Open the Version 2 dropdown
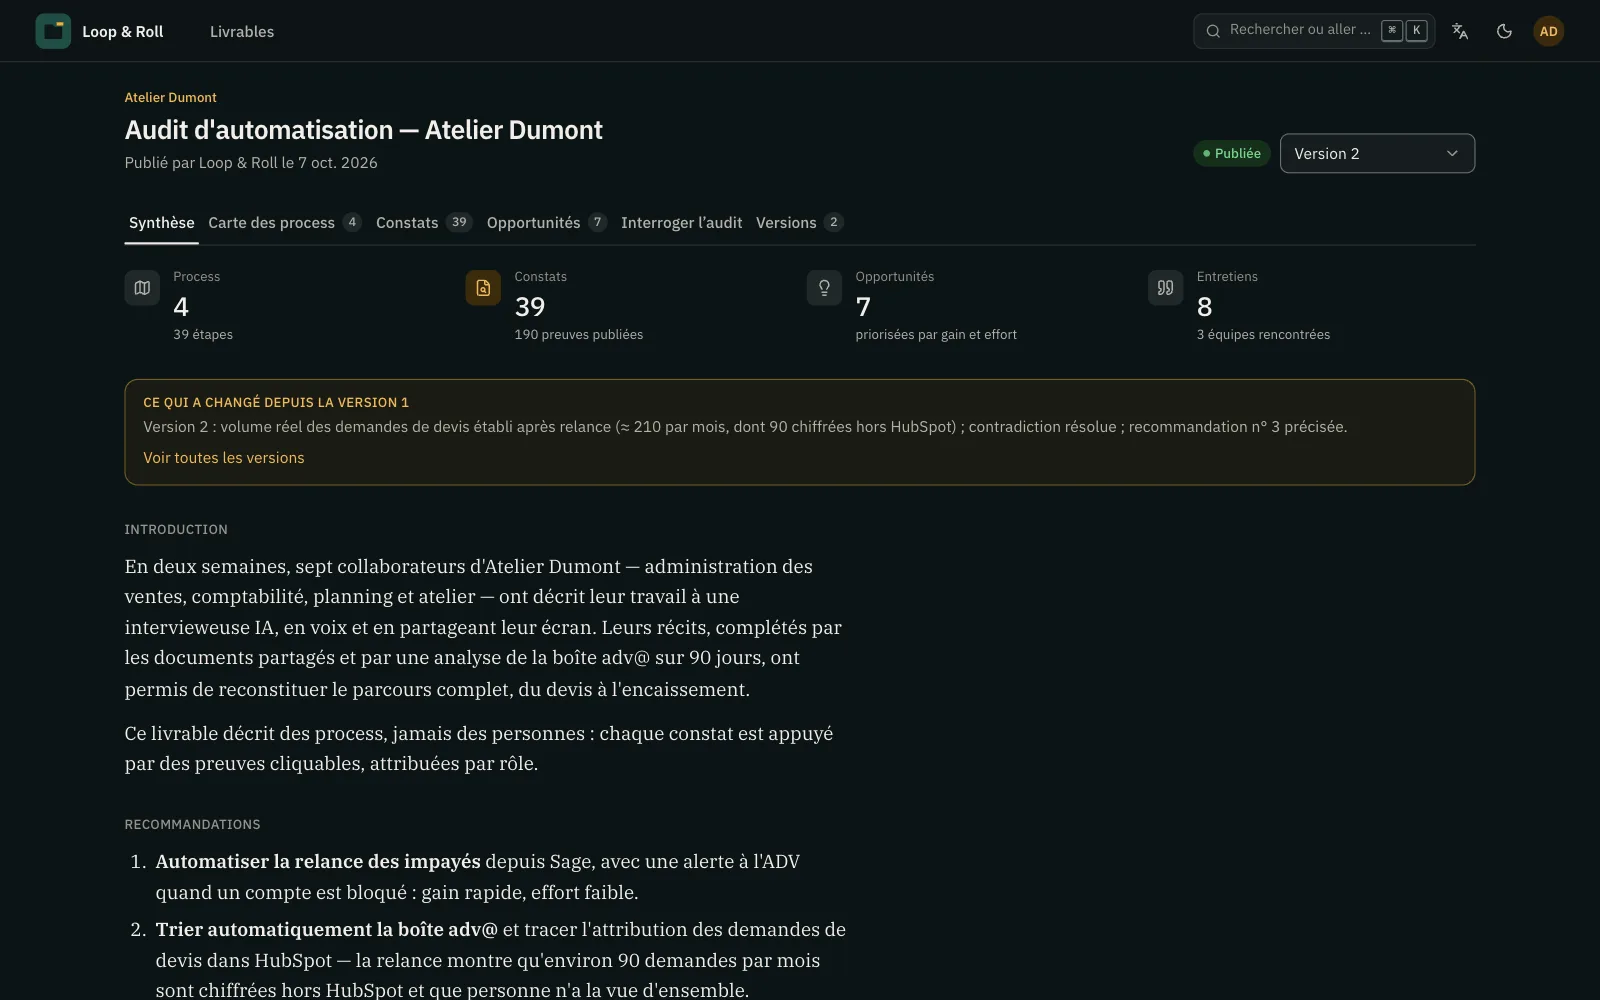Screen dimensions: 1600x1000 [x=1377, y=153]
